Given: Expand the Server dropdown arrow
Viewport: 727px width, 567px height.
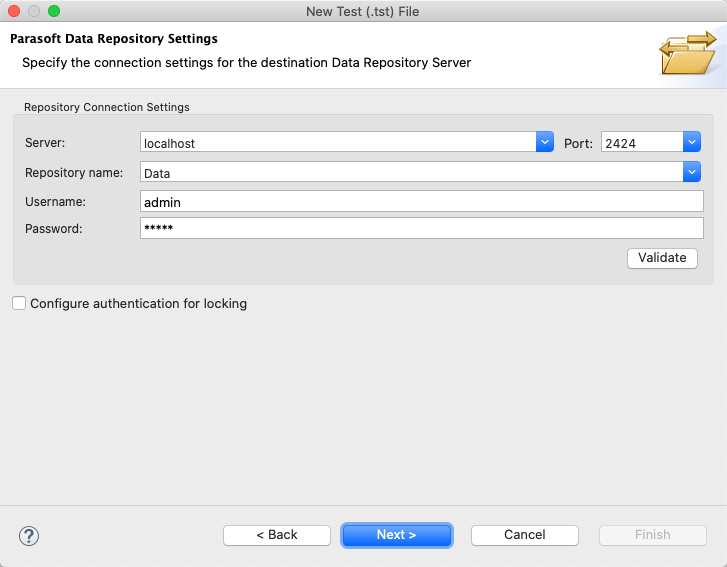Looking at the screenshot, I should click(x=545, y=142).
